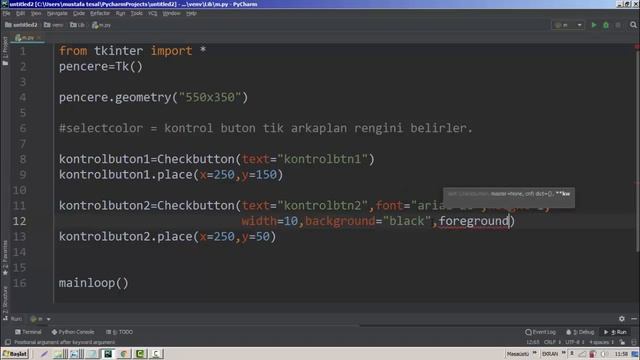Image resolution: width=640 pixels, height=360 pixels.
Task: Click "kontrolbtn1" string on line 8
Action: (322, 159)
